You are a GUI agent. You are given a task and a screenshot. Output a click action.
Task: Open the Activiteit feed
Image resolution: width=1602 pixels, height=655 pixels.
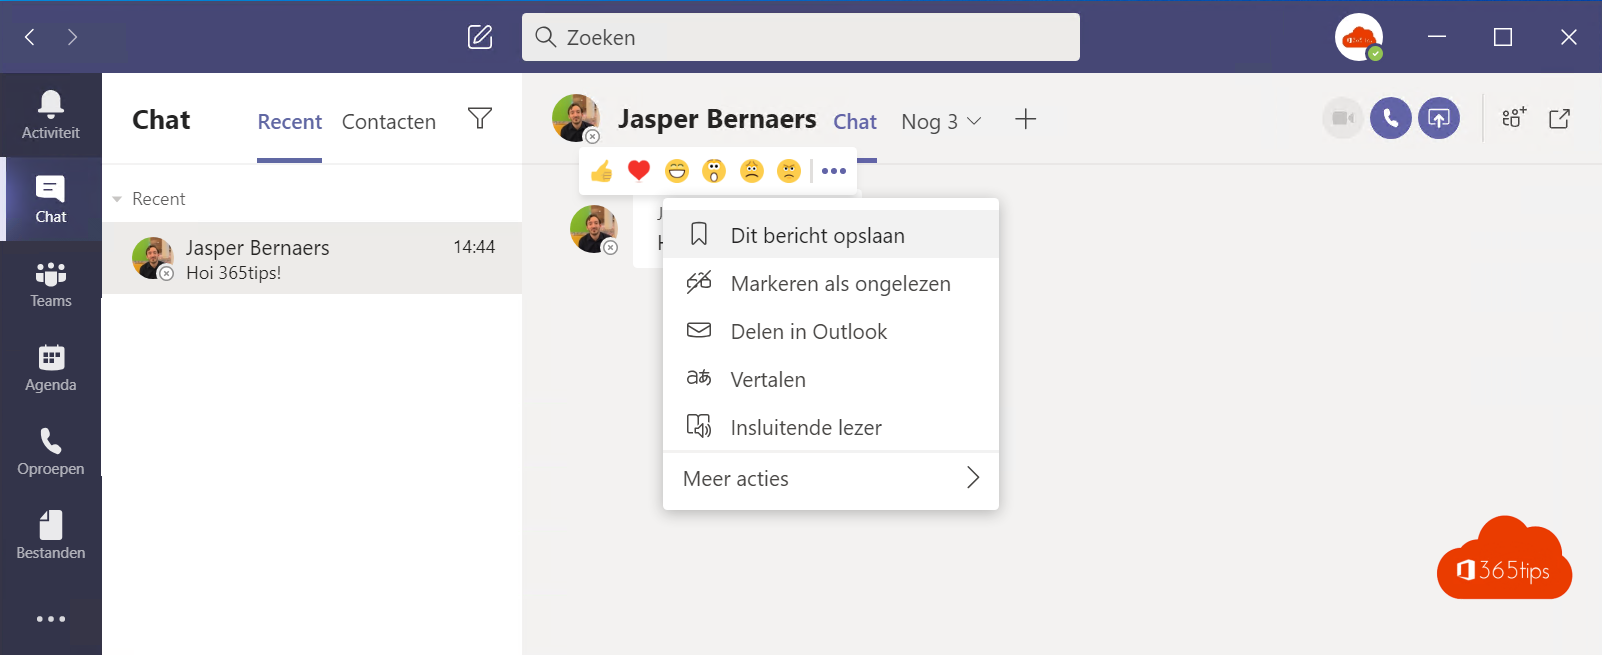[51, 115]
